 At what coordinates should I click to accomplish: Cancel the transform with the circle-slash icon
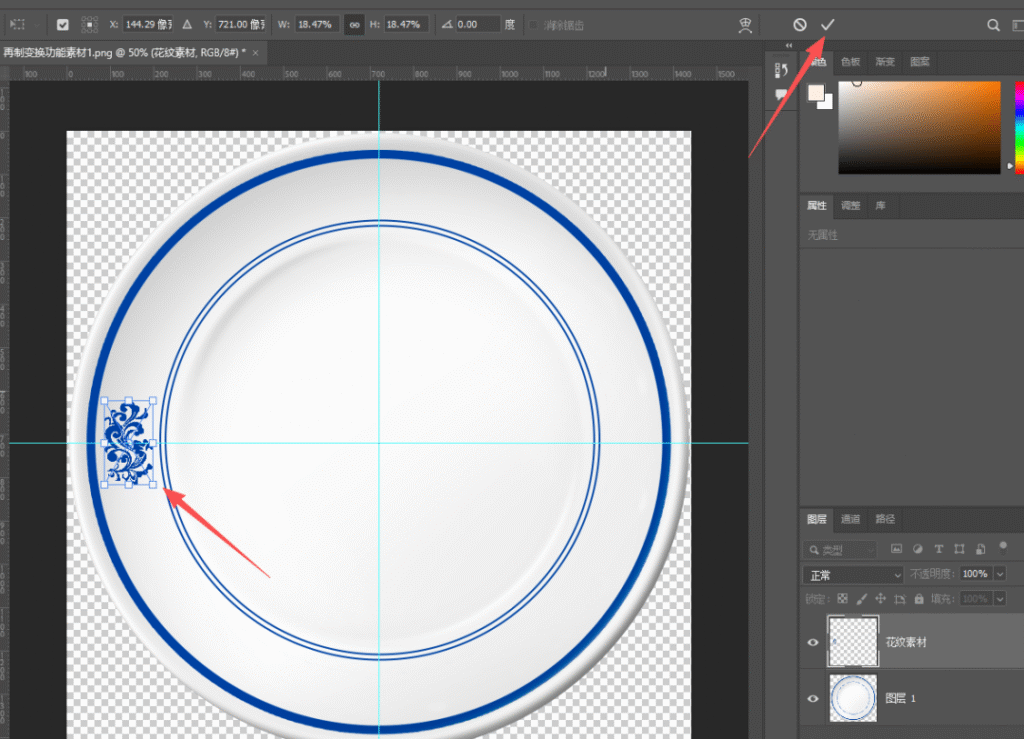coord(799,25)
